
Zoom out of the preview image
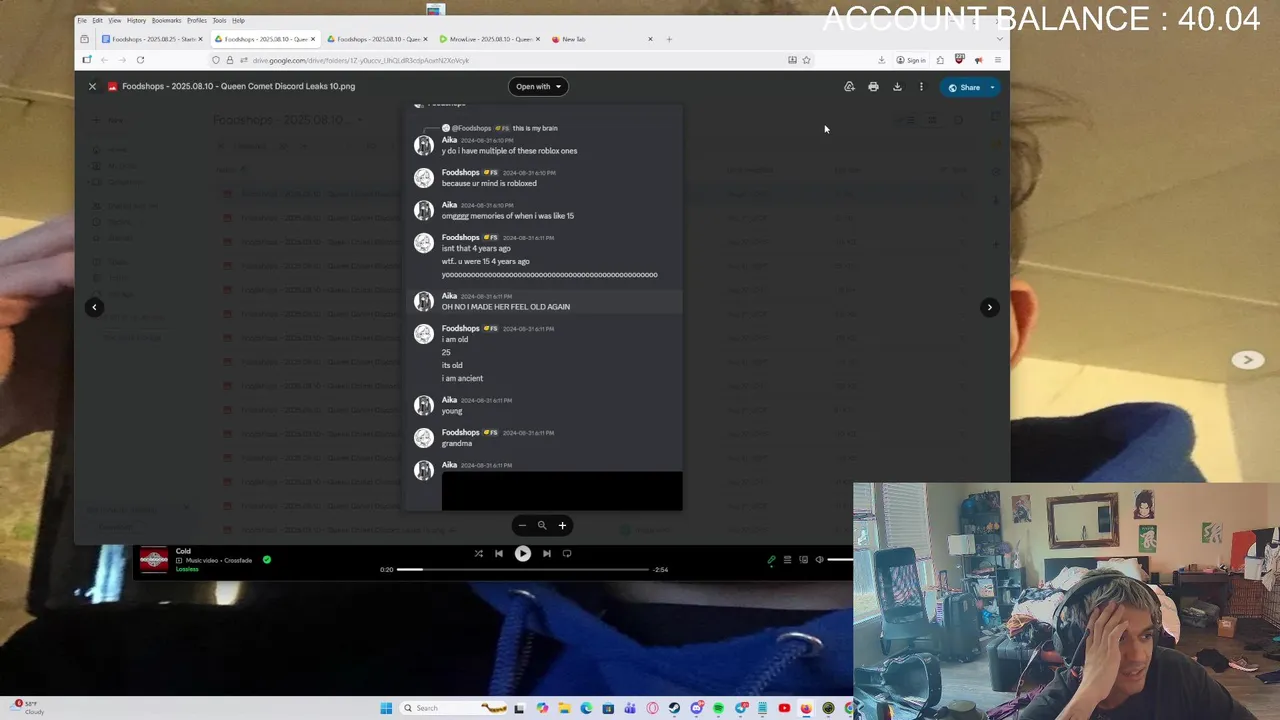(522, 525)
